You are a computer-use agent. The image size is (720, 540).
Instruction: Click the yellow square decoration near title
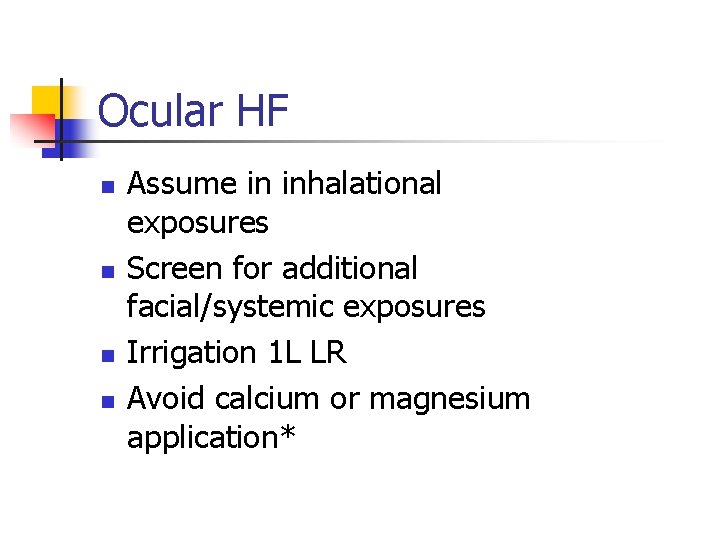click(x=45, y=98)
